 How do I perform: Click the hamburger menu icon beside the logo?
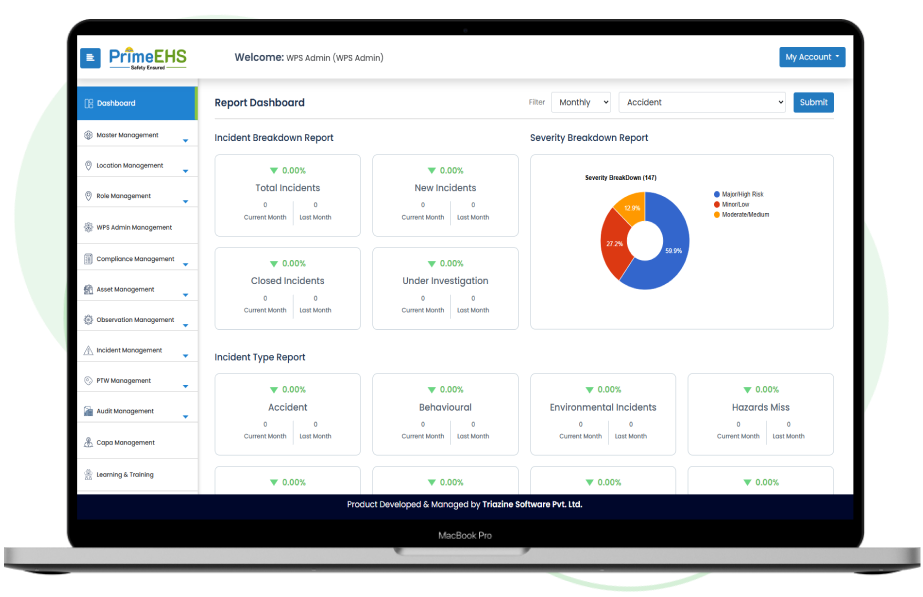90,58
